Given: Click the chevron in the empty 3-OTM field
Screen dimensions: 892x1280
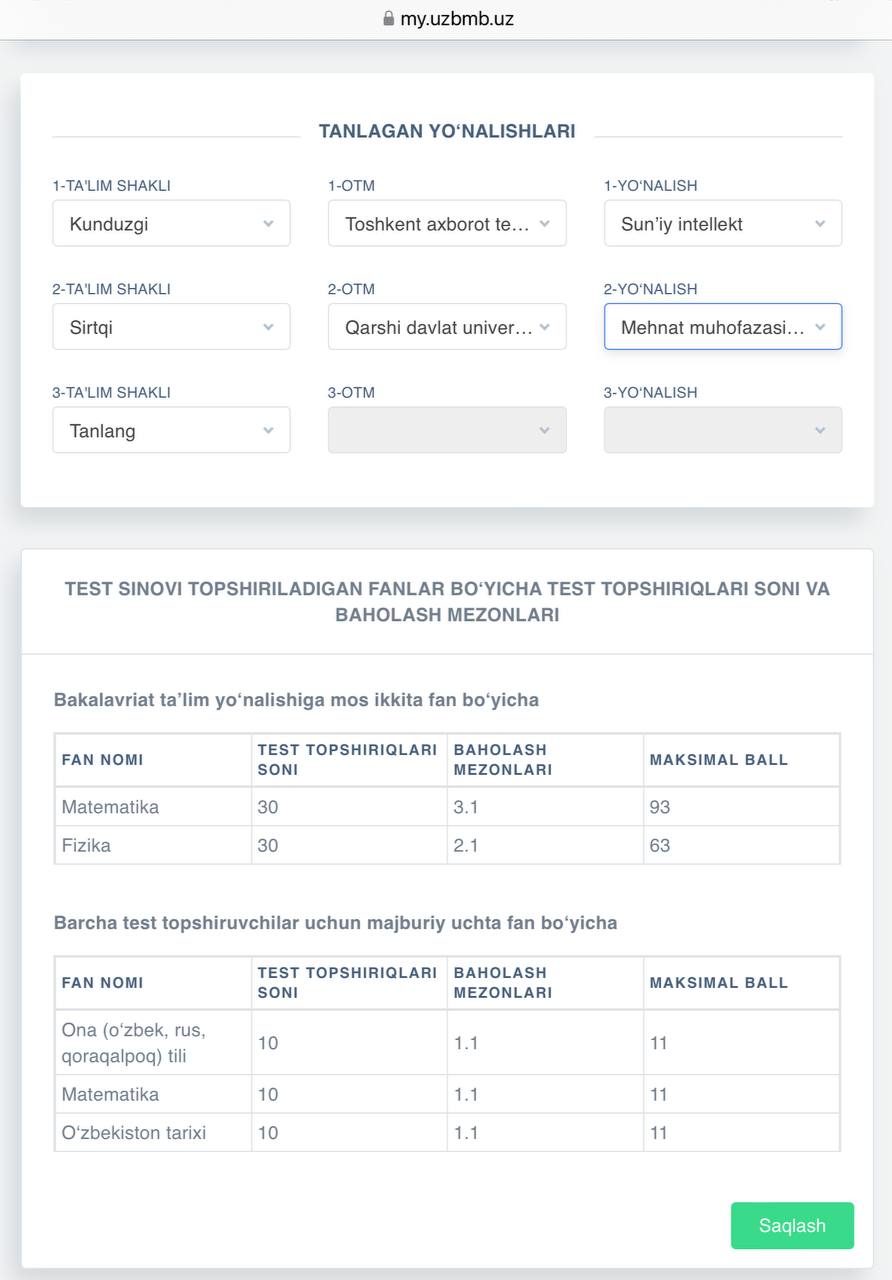Looking at the screenshot, I should [x=544, y=430].
